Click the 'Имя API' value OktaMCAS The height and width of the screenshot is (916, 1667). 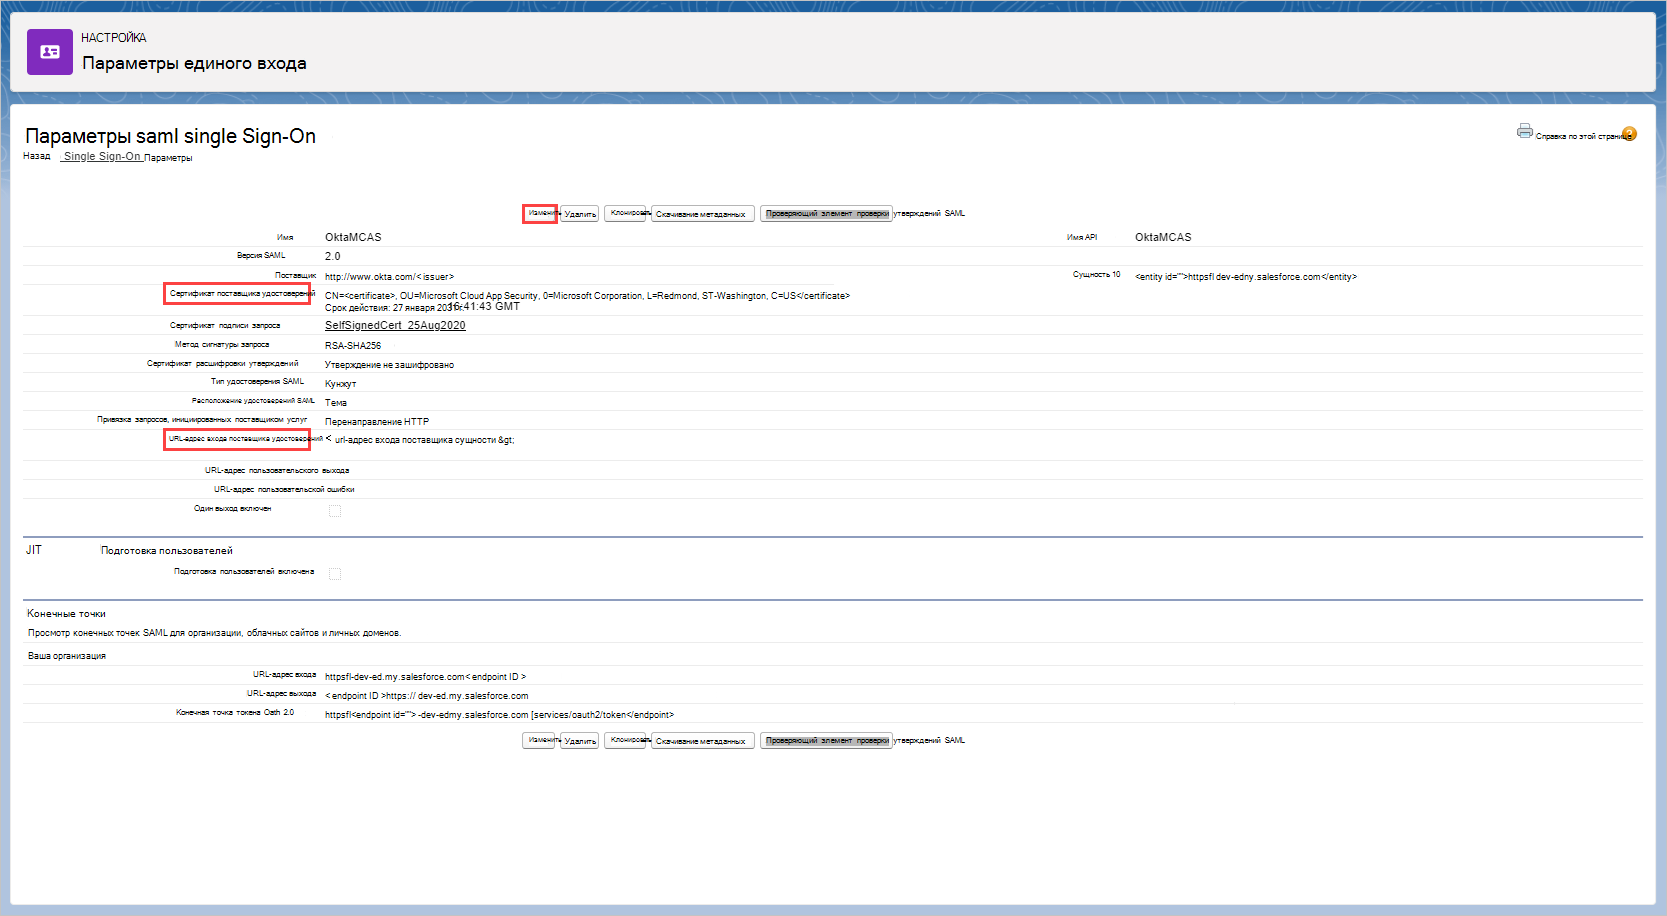pos(1163,238)
